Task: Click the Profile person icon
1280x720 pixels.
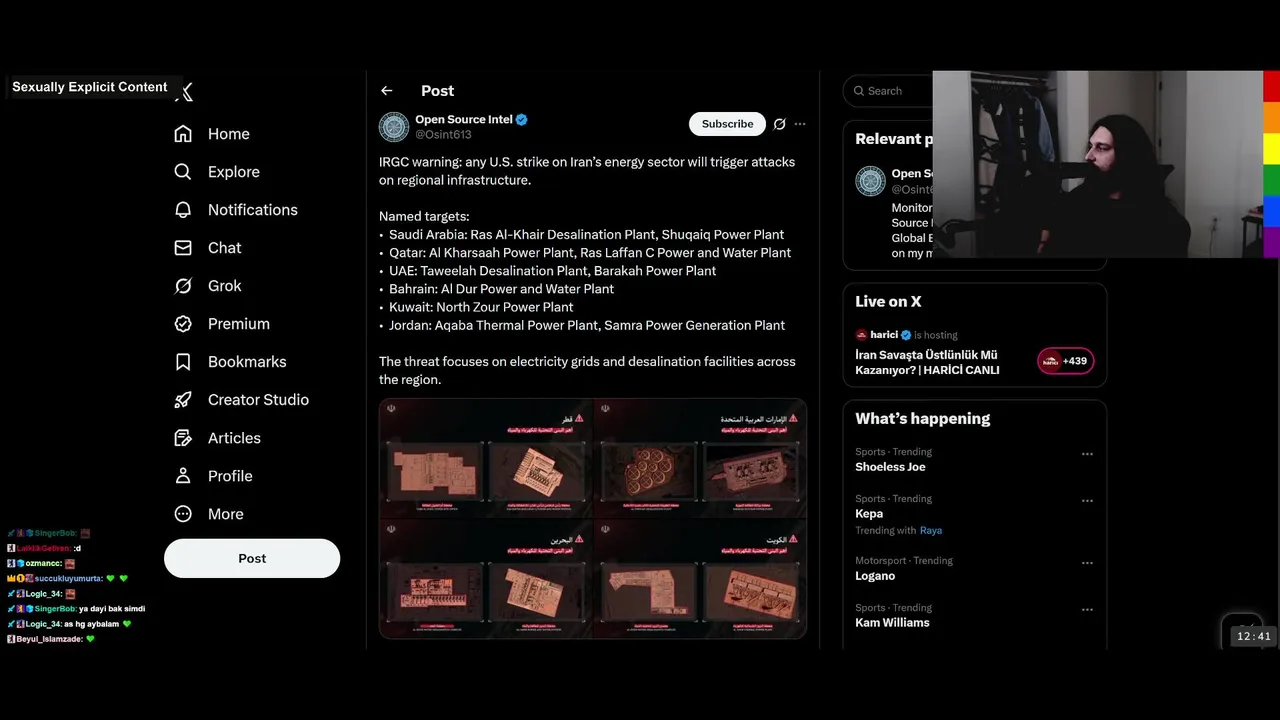Action: (x=183, y=476)
